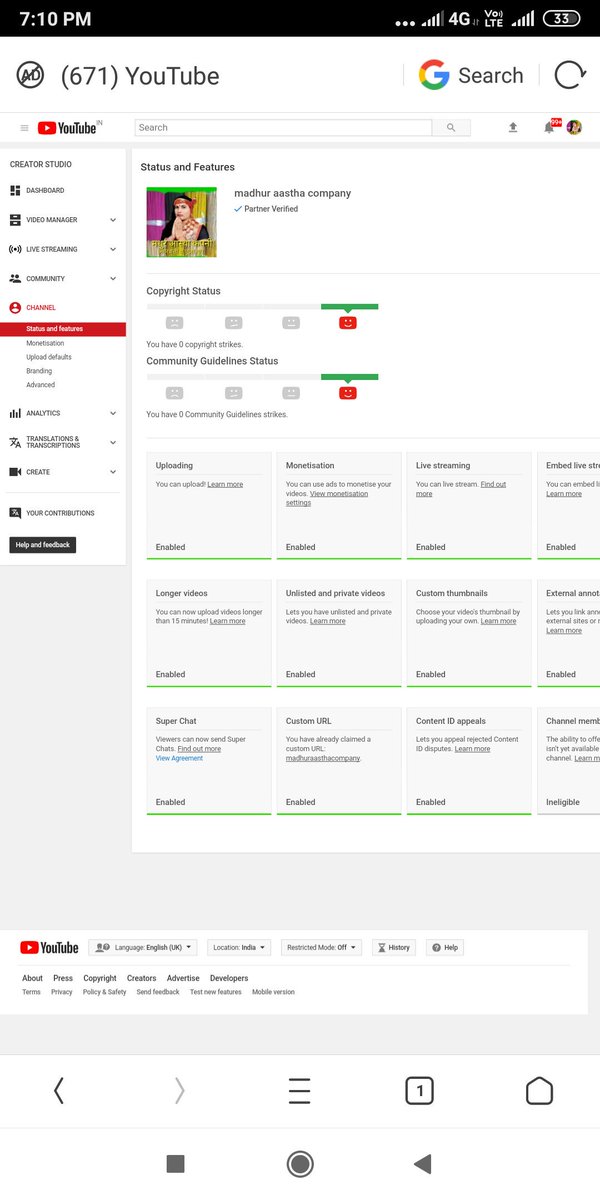Screen dimensions: 600x1200
Task: Open Find out more under Super Chat
Action: [x=199, y=749]
